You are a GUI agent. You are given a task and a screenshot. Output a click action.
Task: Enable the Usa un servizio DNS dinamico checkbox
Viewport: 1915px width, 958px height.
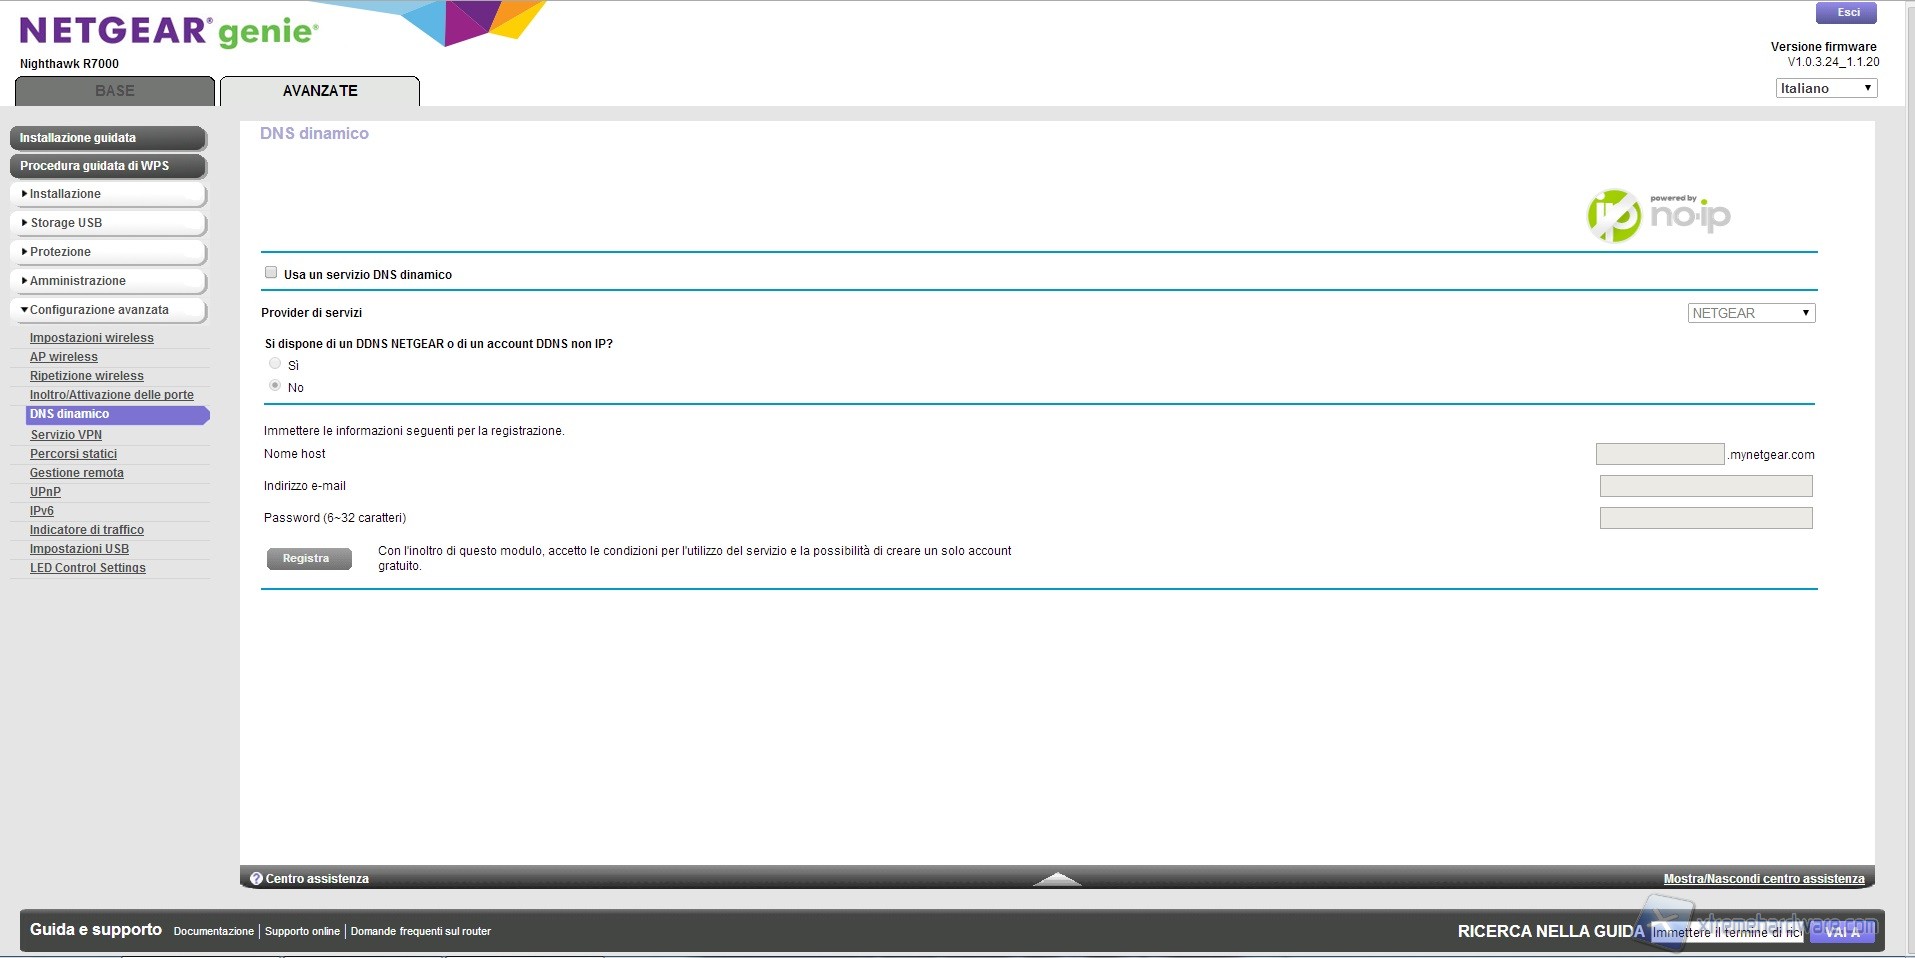coord(271,273)
